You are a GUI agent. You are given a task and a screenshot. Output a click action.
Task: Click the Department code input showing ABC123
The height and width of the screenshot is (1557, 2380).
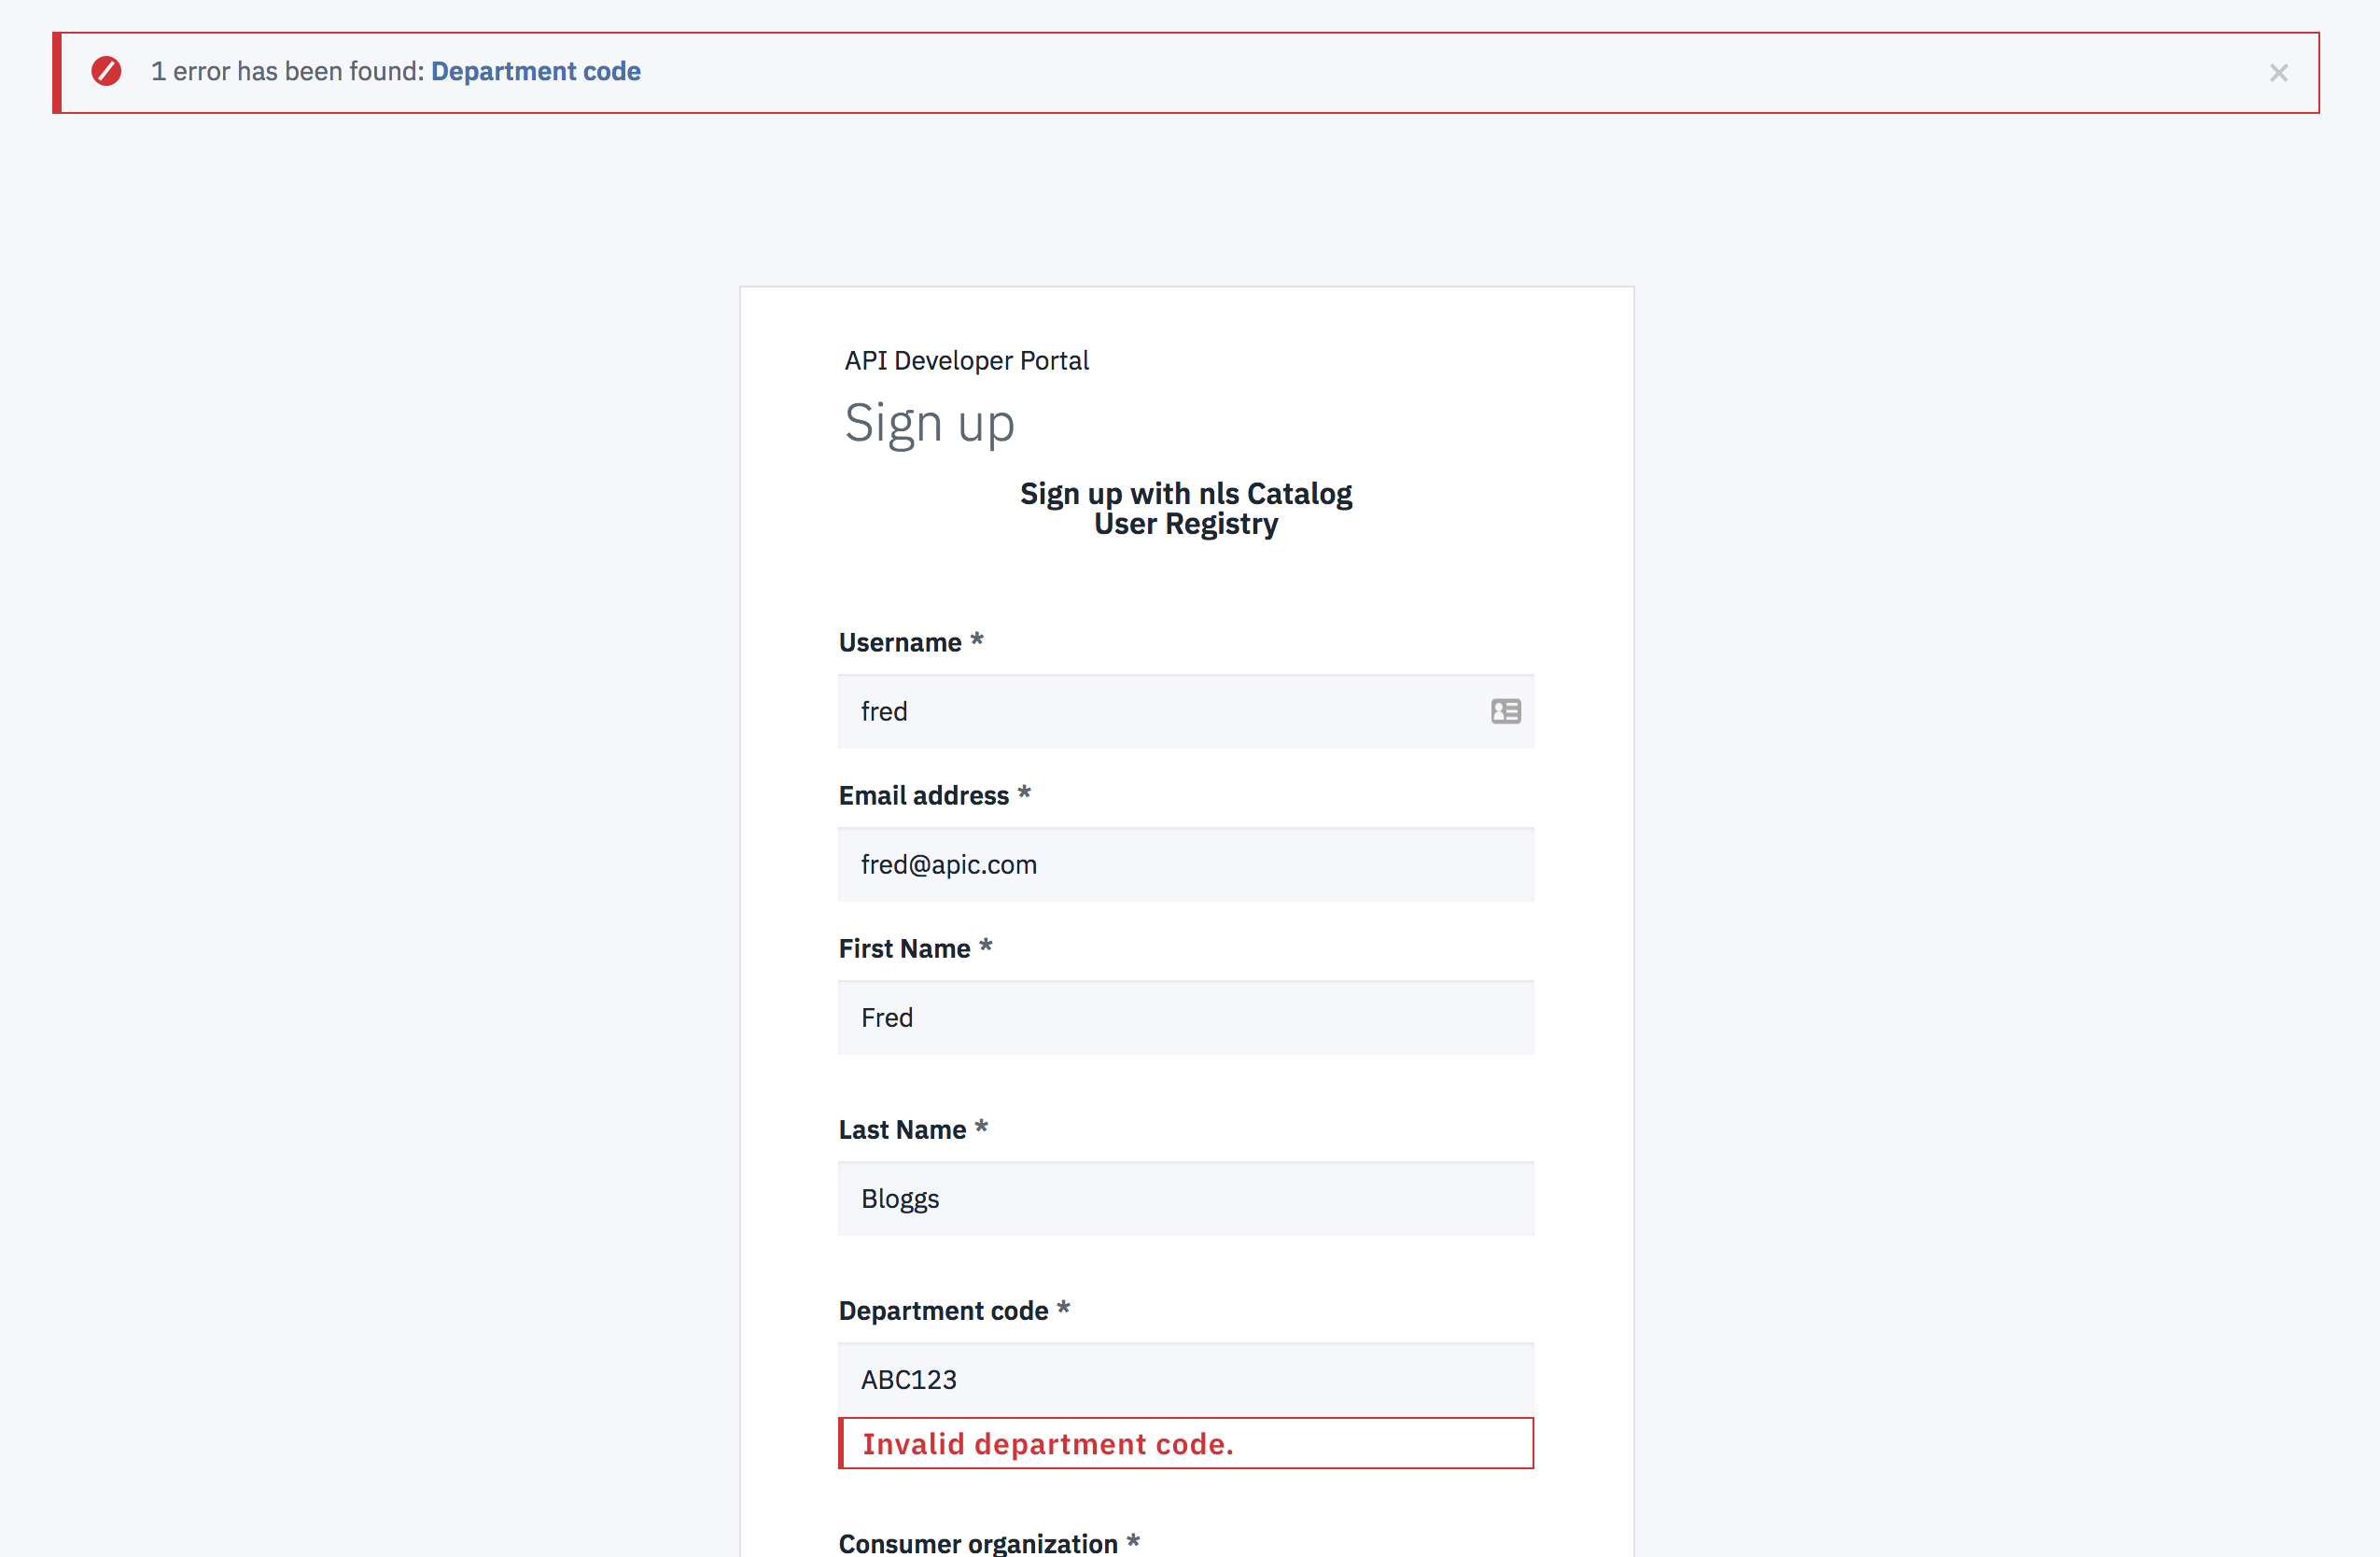[1185, 1379]
